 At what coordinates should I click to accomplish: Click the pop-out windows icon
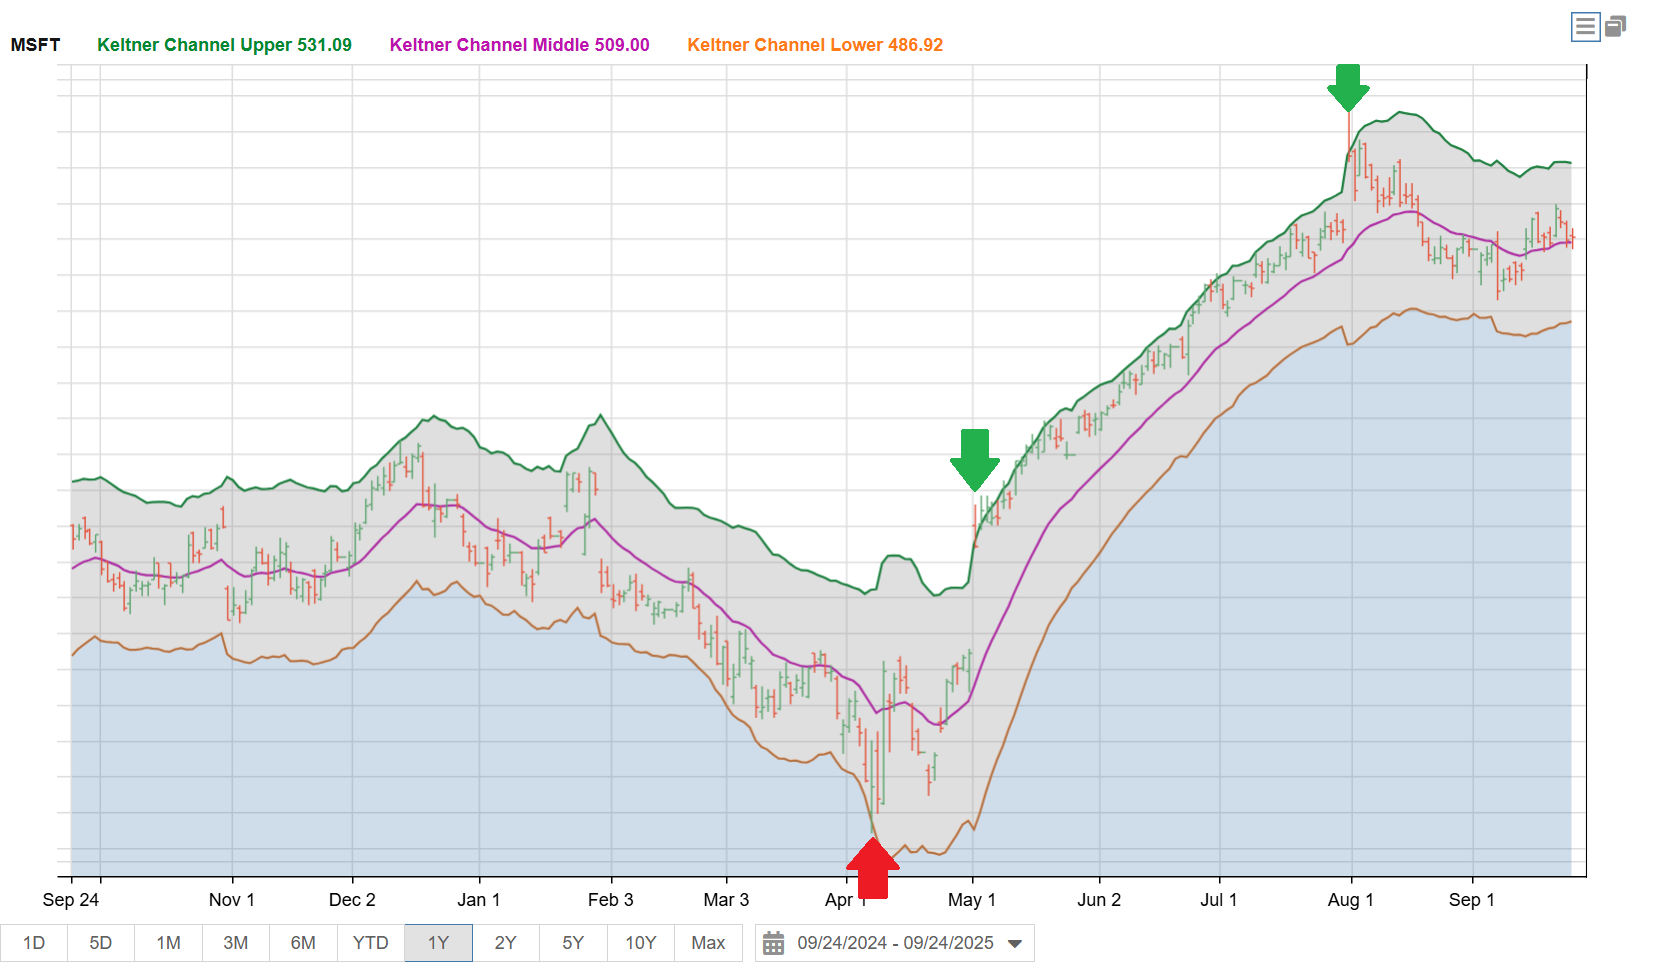pos(1615,27)
